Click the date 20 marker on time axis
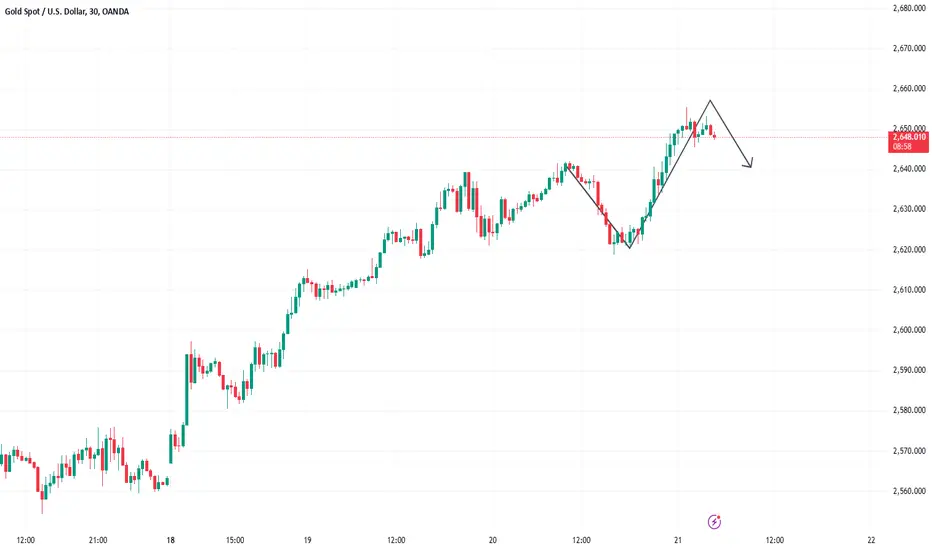932x550 pixels. click(493, 540)
